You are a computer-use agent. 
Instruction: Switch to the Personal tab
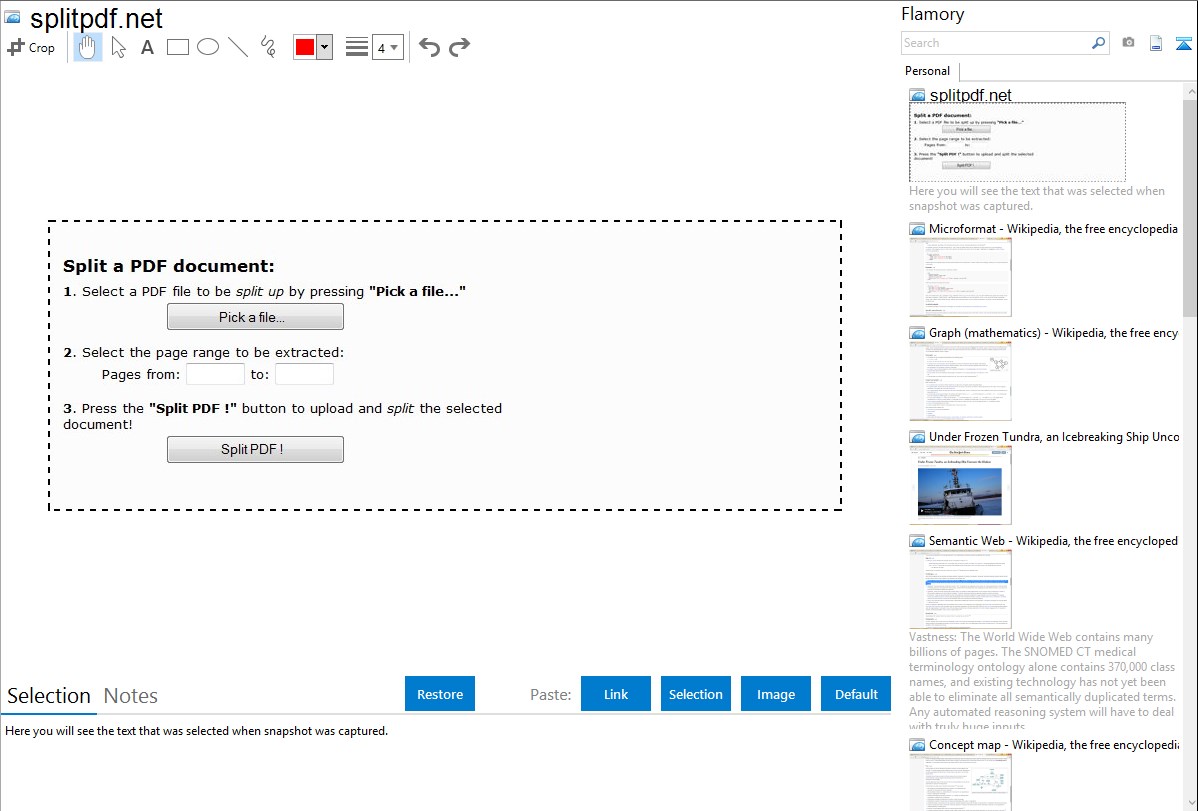click(928, 70)
